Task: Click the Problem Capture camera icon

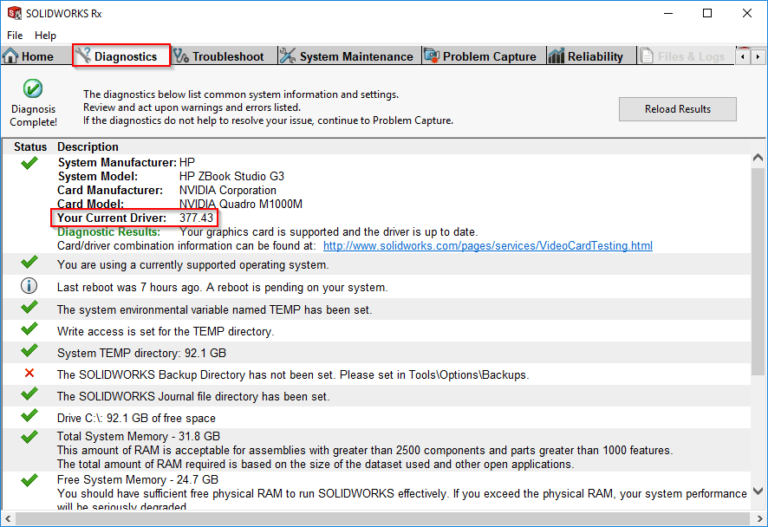Action: click(x=432, y=56)
